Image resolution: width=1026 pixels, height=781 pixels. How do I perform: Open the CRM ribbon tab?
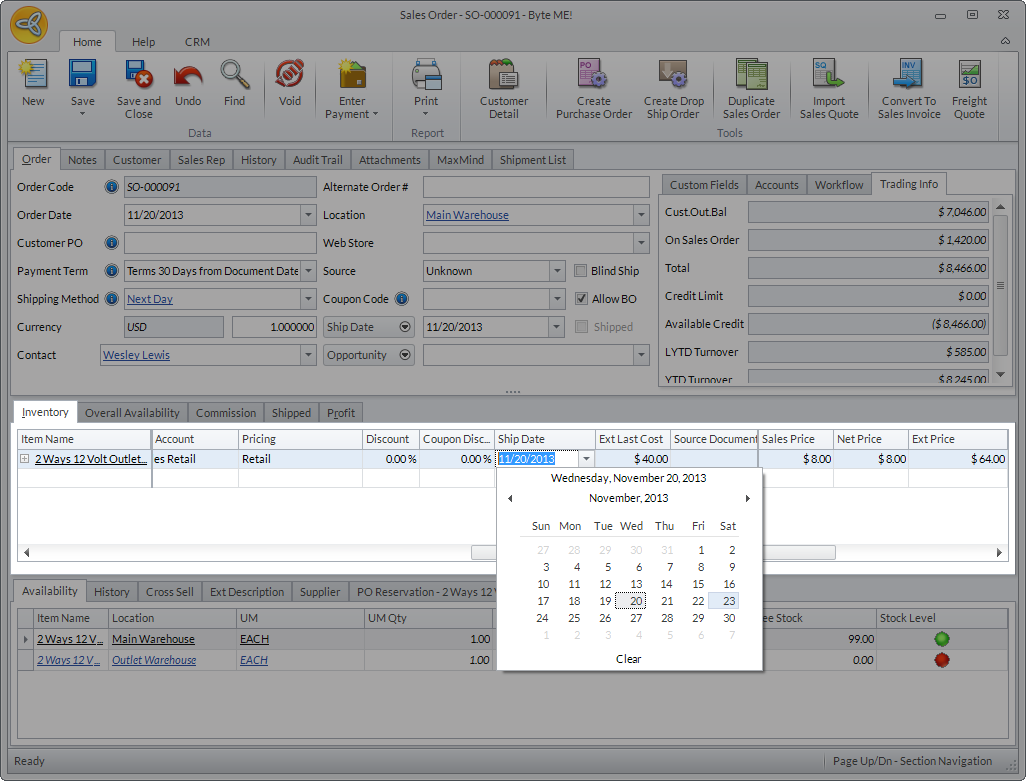(197, 42)
